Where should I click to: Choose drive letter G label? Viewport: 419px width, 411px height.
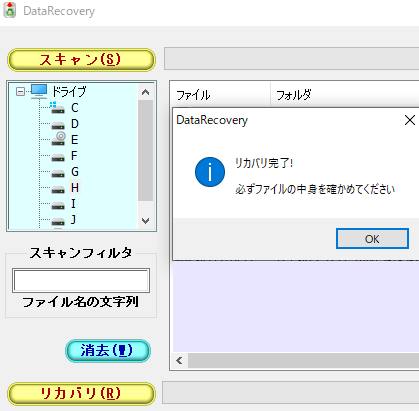click(x=75, y=172)
